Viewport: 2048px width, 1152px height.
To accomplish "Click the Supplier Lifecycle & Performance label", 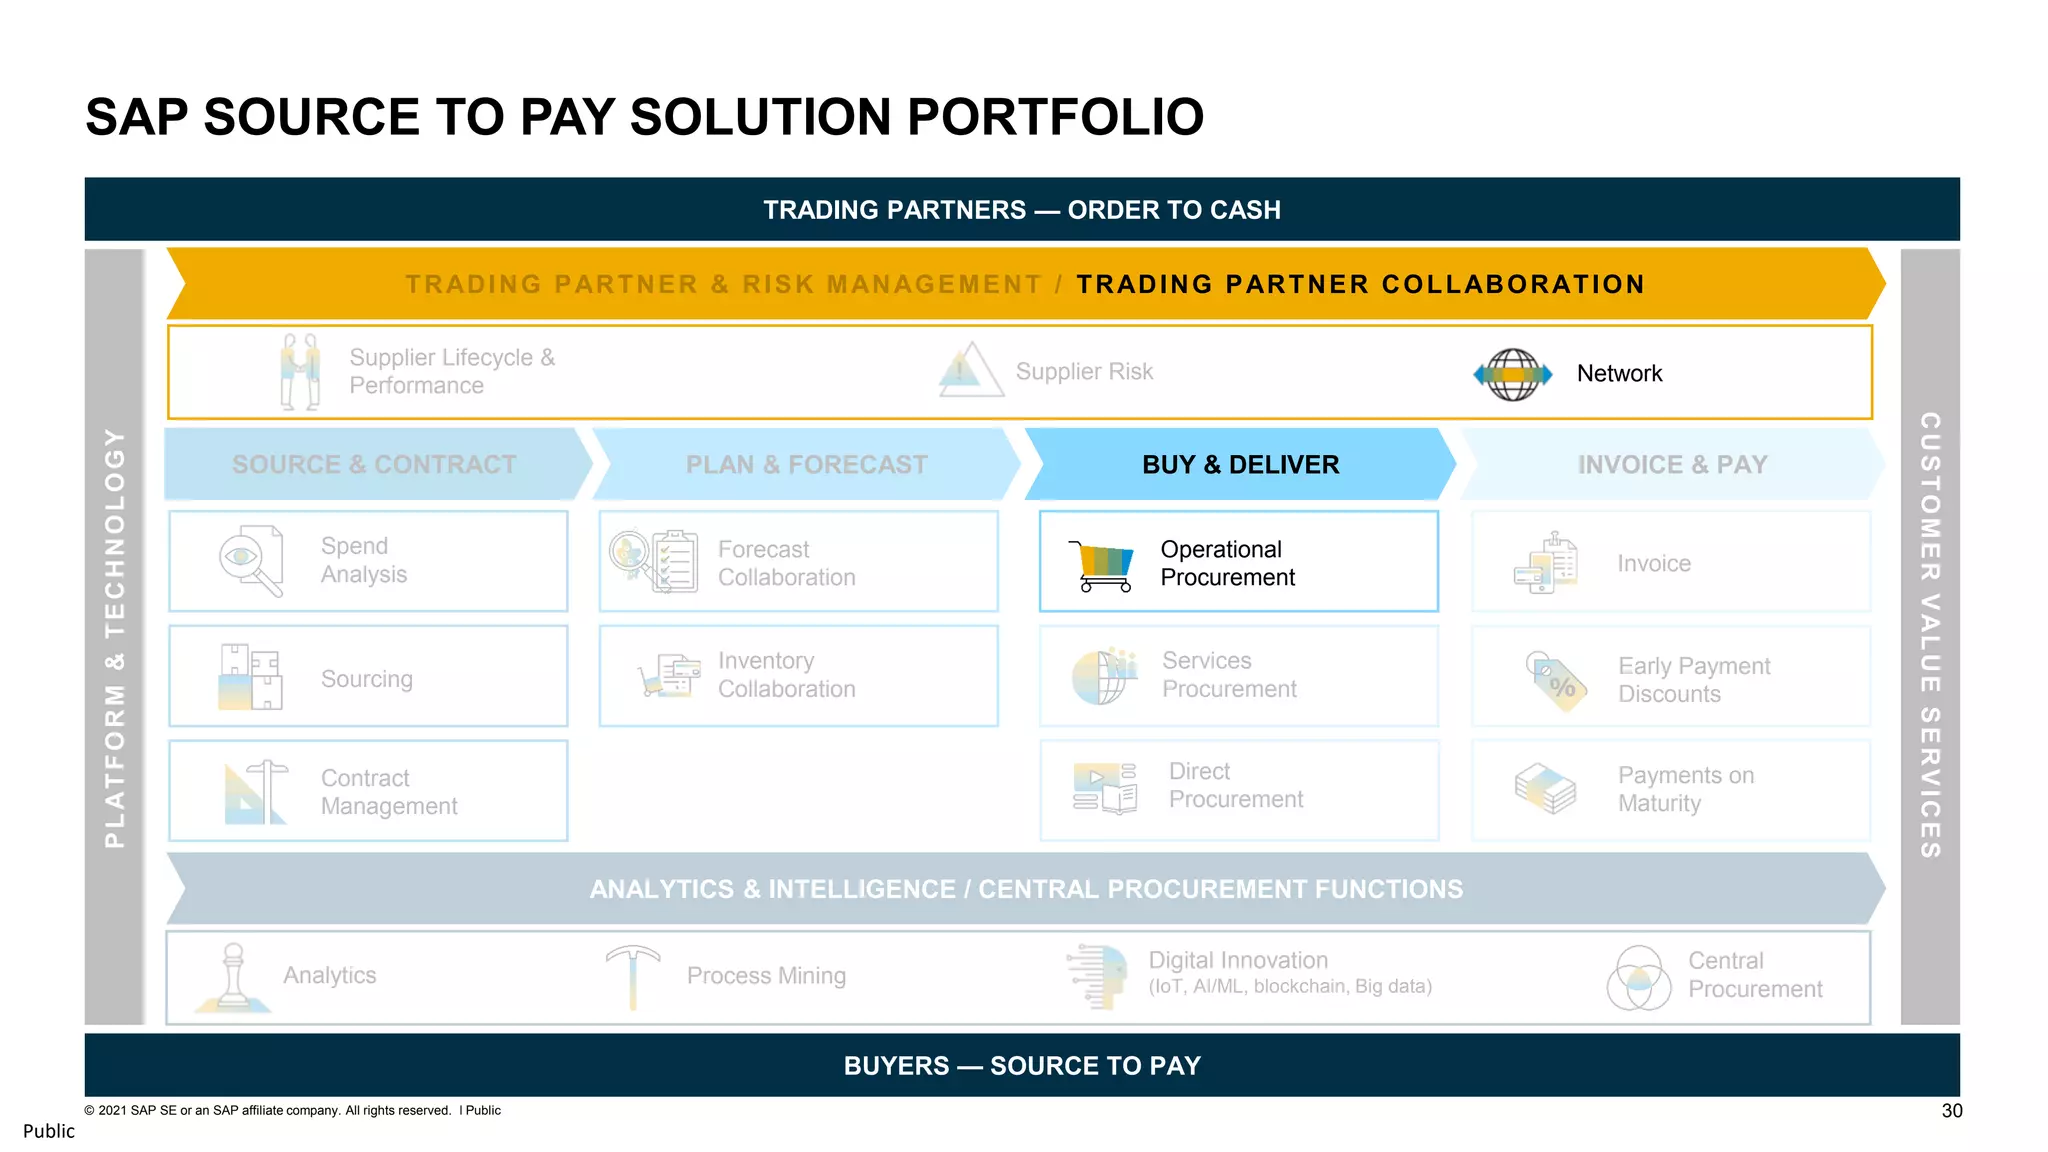I will coord(452,371).
